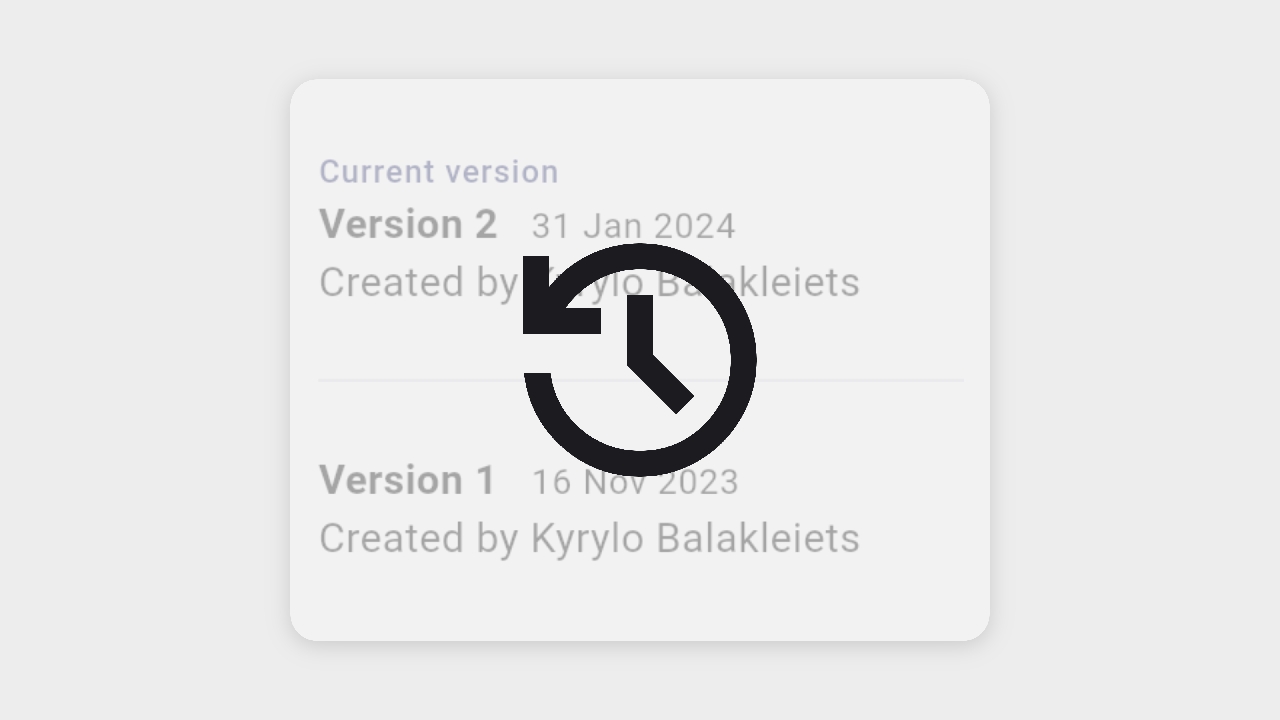Select the Version 1 heading
1280x720 pixels.
pos(407,480)
